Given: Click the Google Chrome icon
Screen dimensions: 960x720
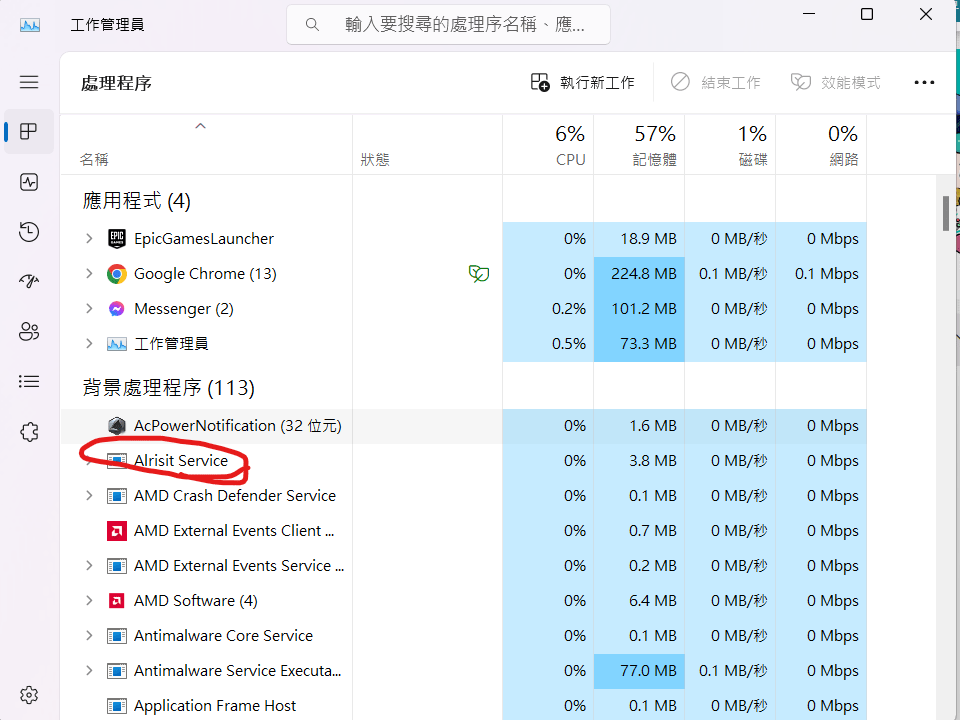Looking at the screenshot, I should [116, 274].
